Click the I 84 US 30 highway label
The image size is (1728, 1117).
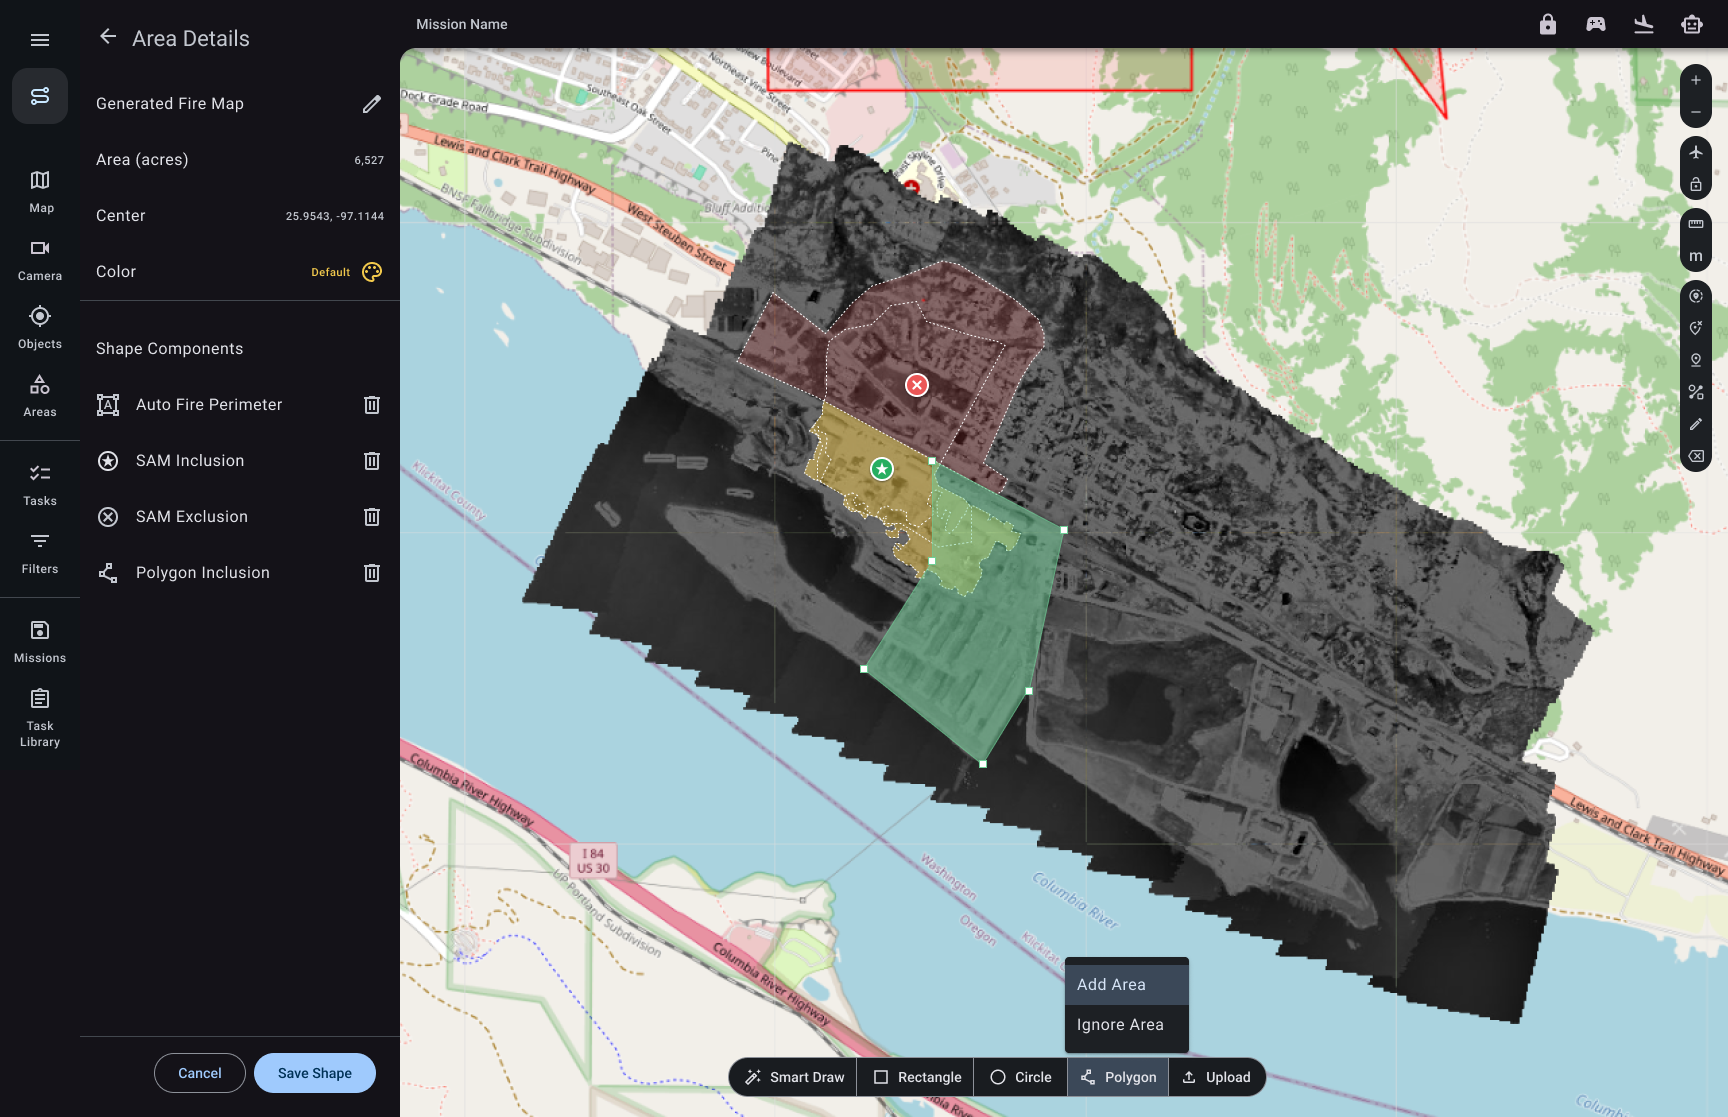tap(594, 861)
